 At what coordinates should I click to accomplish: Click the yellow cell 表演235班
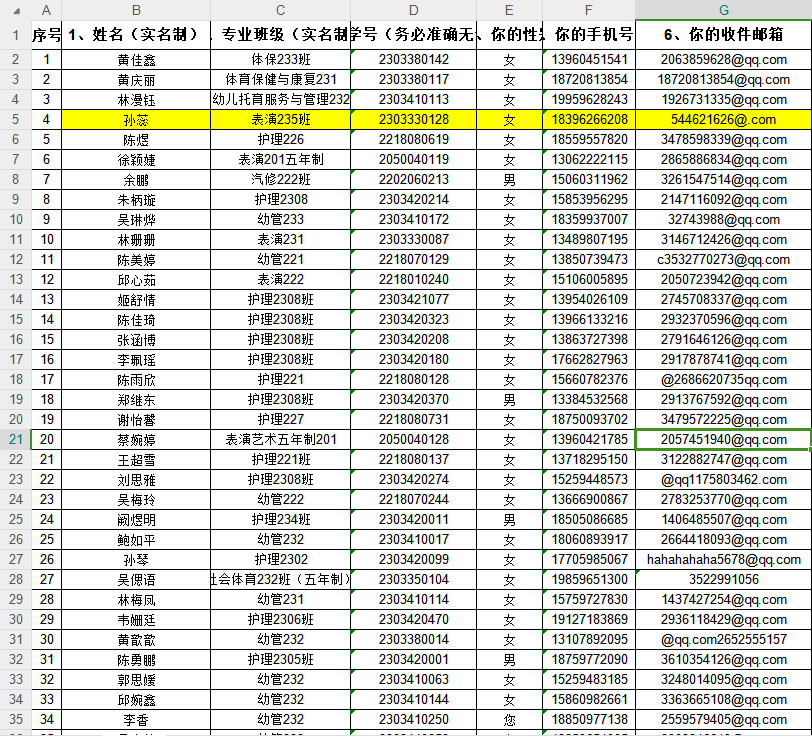point(280,119)
